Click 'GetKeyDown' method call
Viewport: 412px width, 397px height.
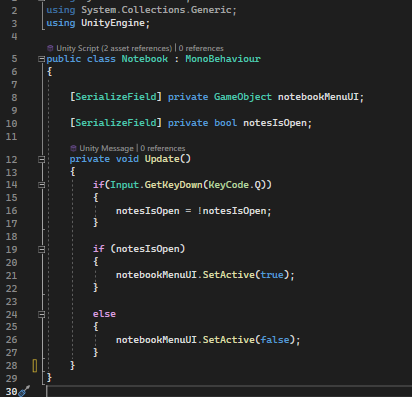tap(174, 185)
